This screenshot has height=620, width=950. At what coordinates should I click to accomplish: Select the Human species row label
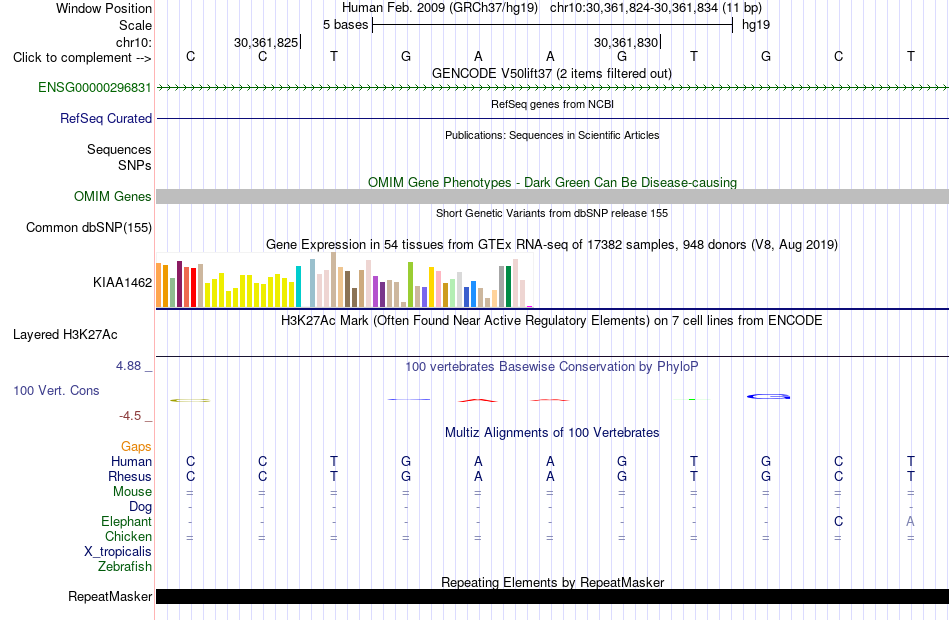tap(131, 462)
